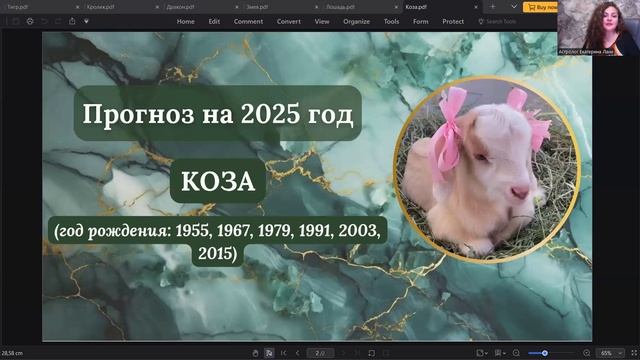Open the Protect menu

click(453, 22)
